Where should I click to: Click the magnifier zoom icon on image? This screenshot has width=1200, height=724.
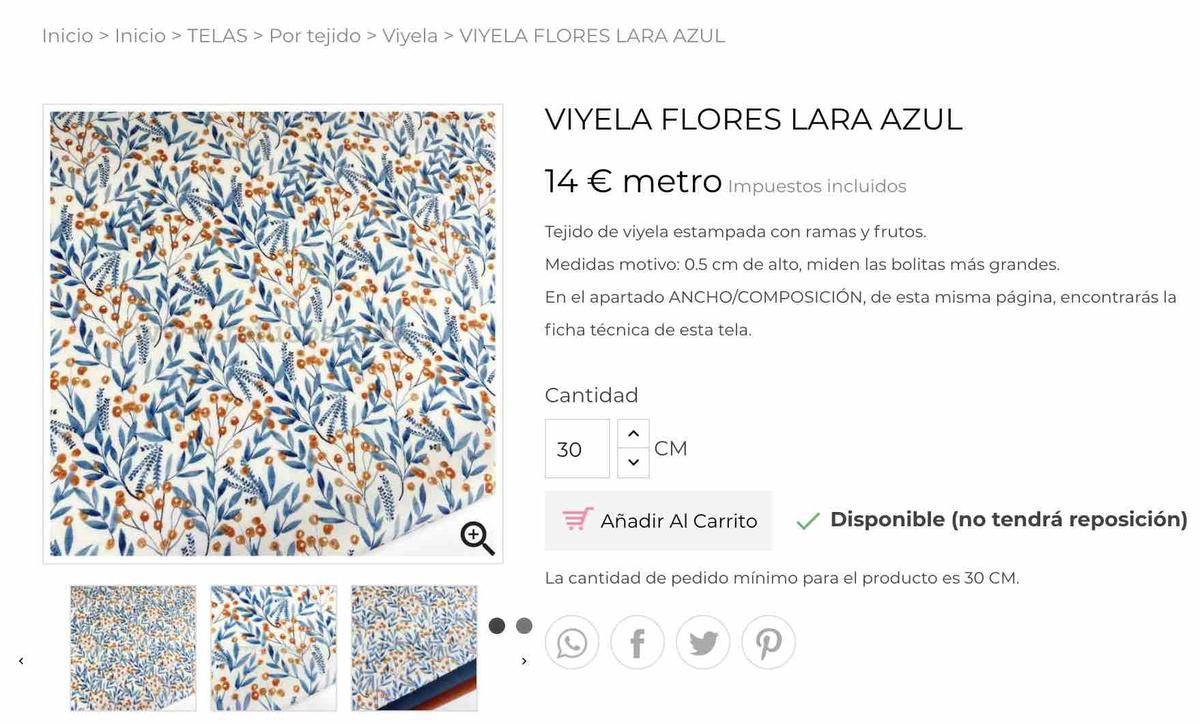(x=477, y=538)
